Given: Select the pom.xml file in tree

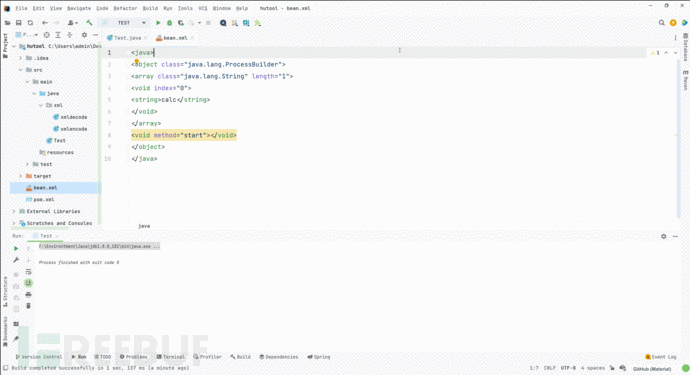Looking at the screenshot, I should pos(40,199).
